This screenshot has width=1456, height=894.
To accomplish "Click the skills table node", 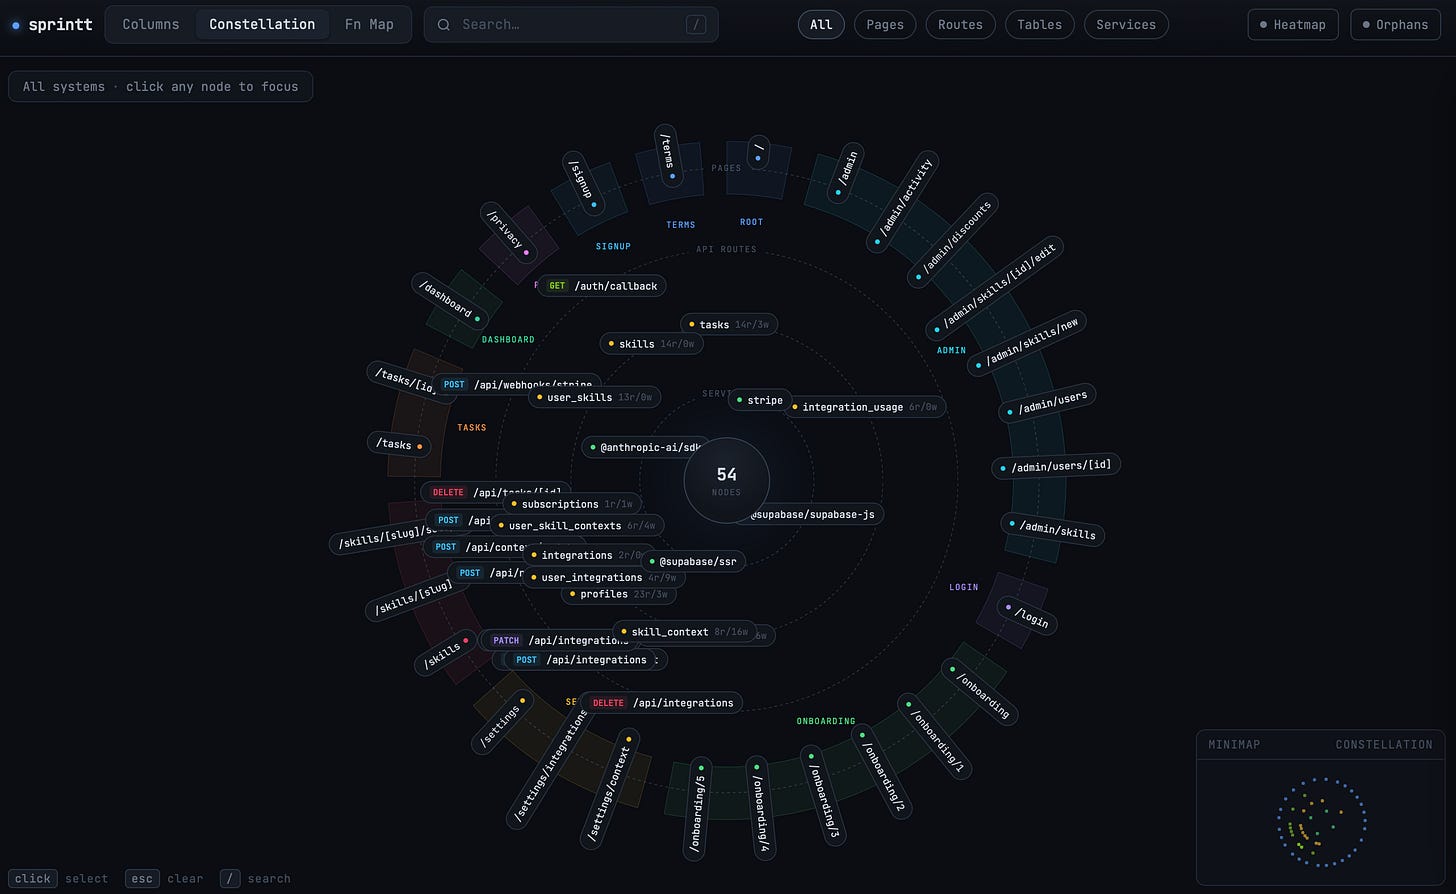I will 652,344.
